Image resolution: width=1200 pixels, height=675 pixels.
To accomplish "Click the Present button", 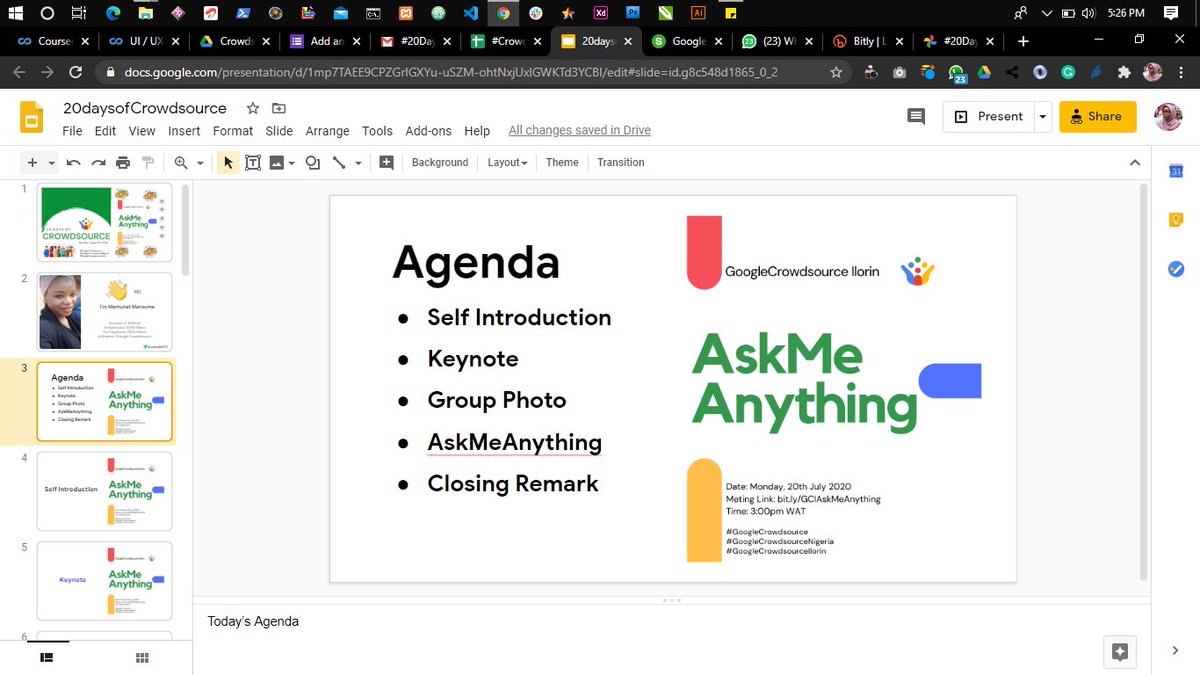I will [x=989, y=117].
